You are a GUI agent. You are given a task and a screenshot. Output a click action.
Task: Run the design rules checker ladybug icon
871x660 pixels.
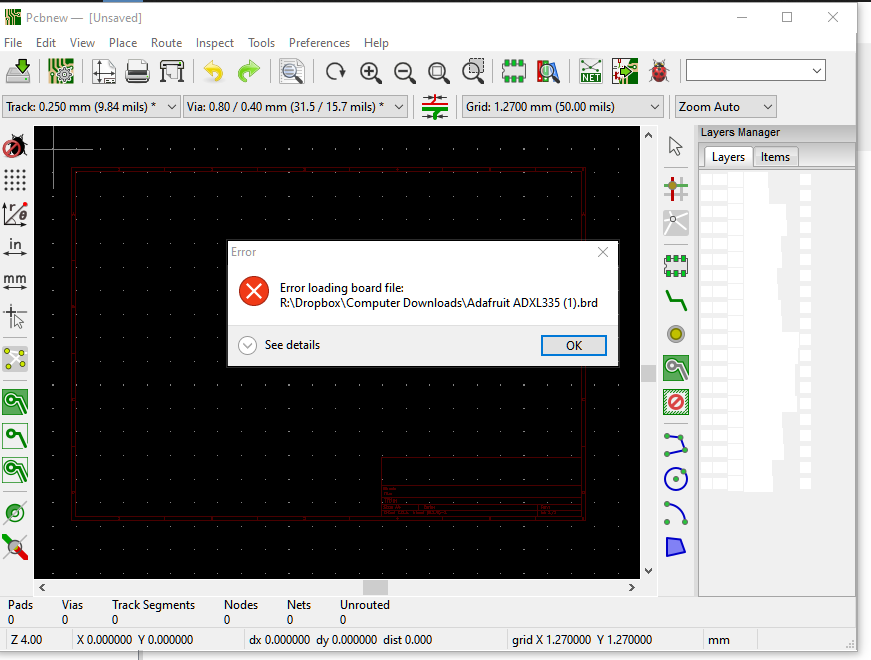coord(658,72)
